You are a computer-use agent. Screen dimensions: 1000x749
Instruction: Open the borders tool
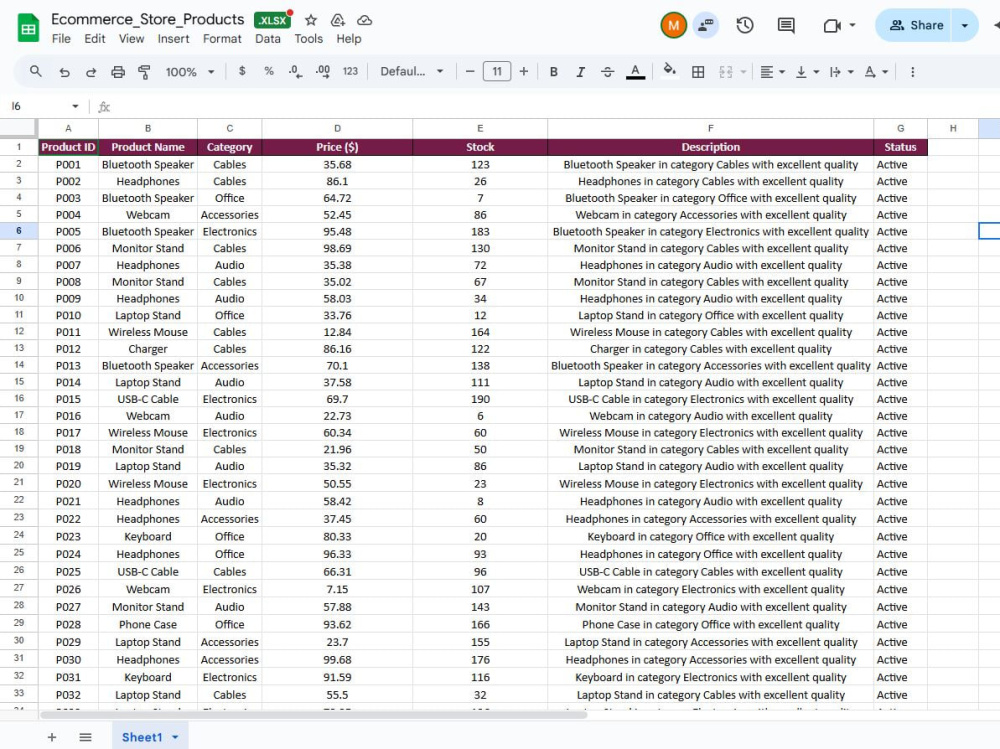tap(698, 72)
